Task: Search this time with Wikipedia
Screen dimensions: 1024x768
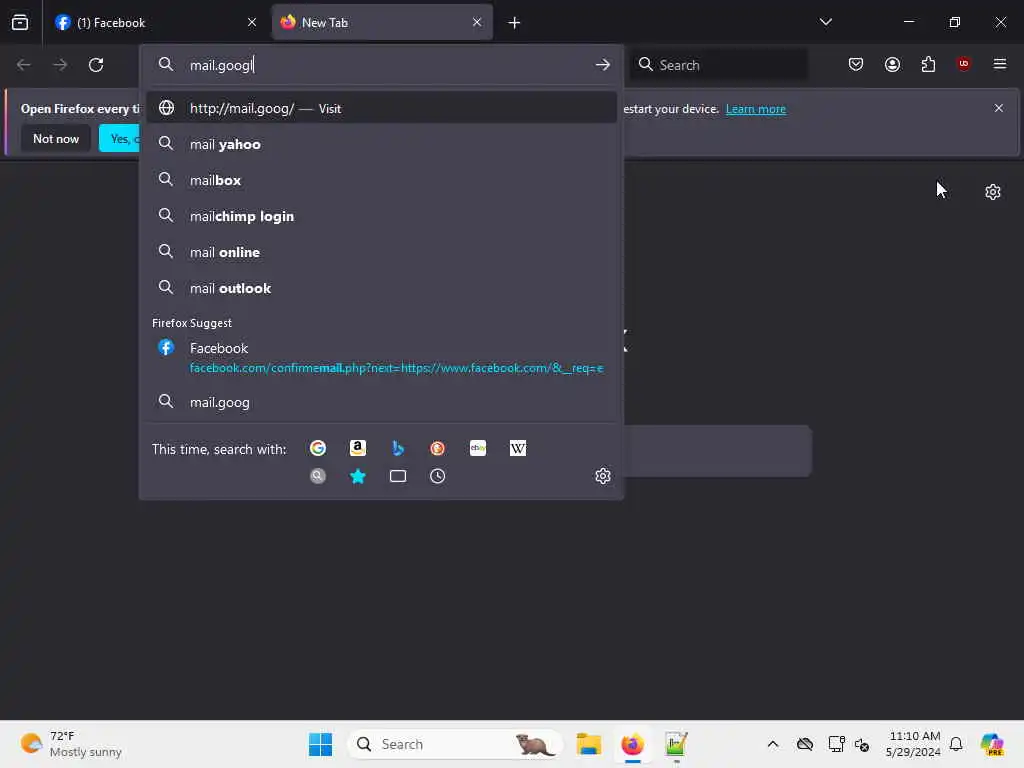Action: tap(518, 448)
